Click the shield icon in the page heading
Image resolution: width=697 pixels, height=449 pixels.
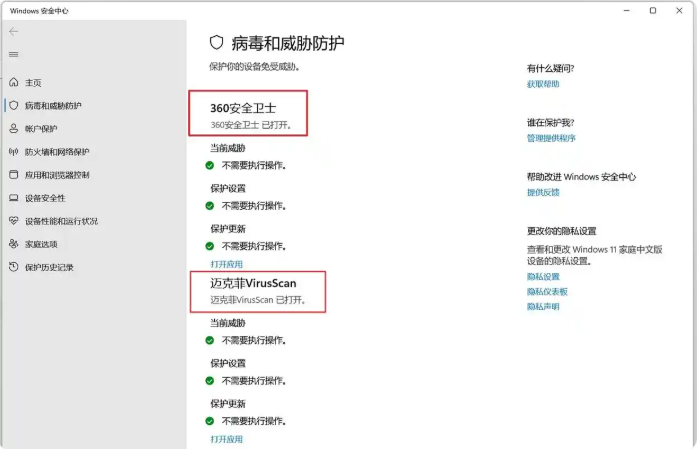(216, 43)
